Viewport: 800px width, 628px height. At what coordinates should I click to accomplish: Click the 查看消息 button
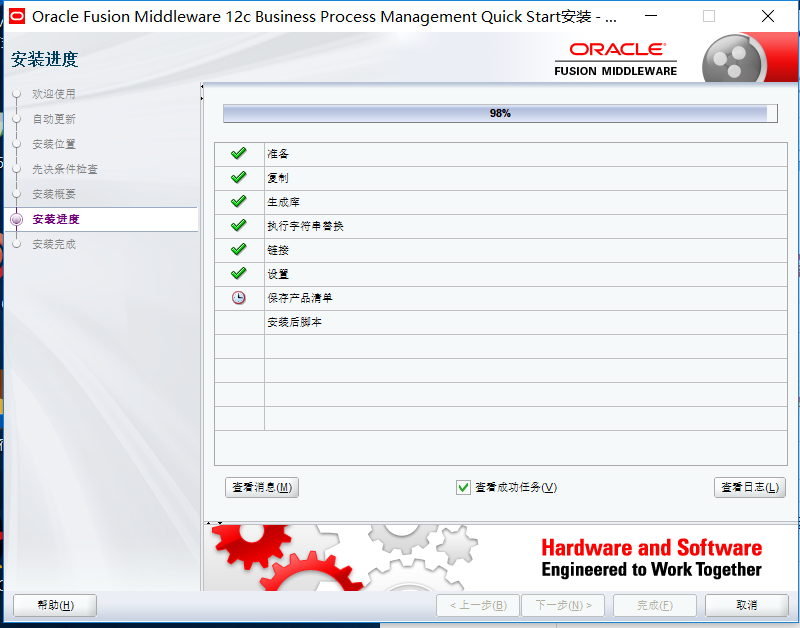262,486
